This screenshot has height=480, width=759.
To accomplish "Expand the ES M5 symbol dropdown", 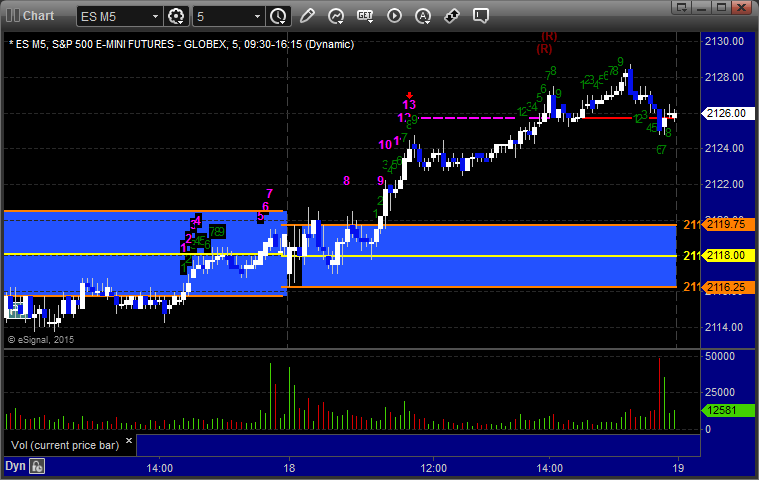I will tap(155, 16).
